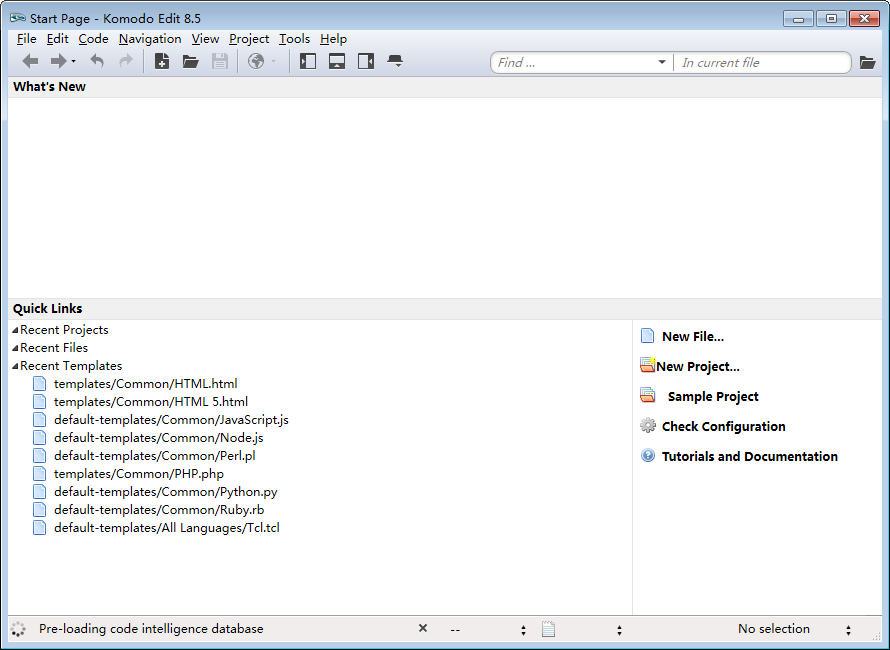Screen dimensions: 890x650
Task: Click the Pre-loading code intelligence database message
Action: pos(151,629)
